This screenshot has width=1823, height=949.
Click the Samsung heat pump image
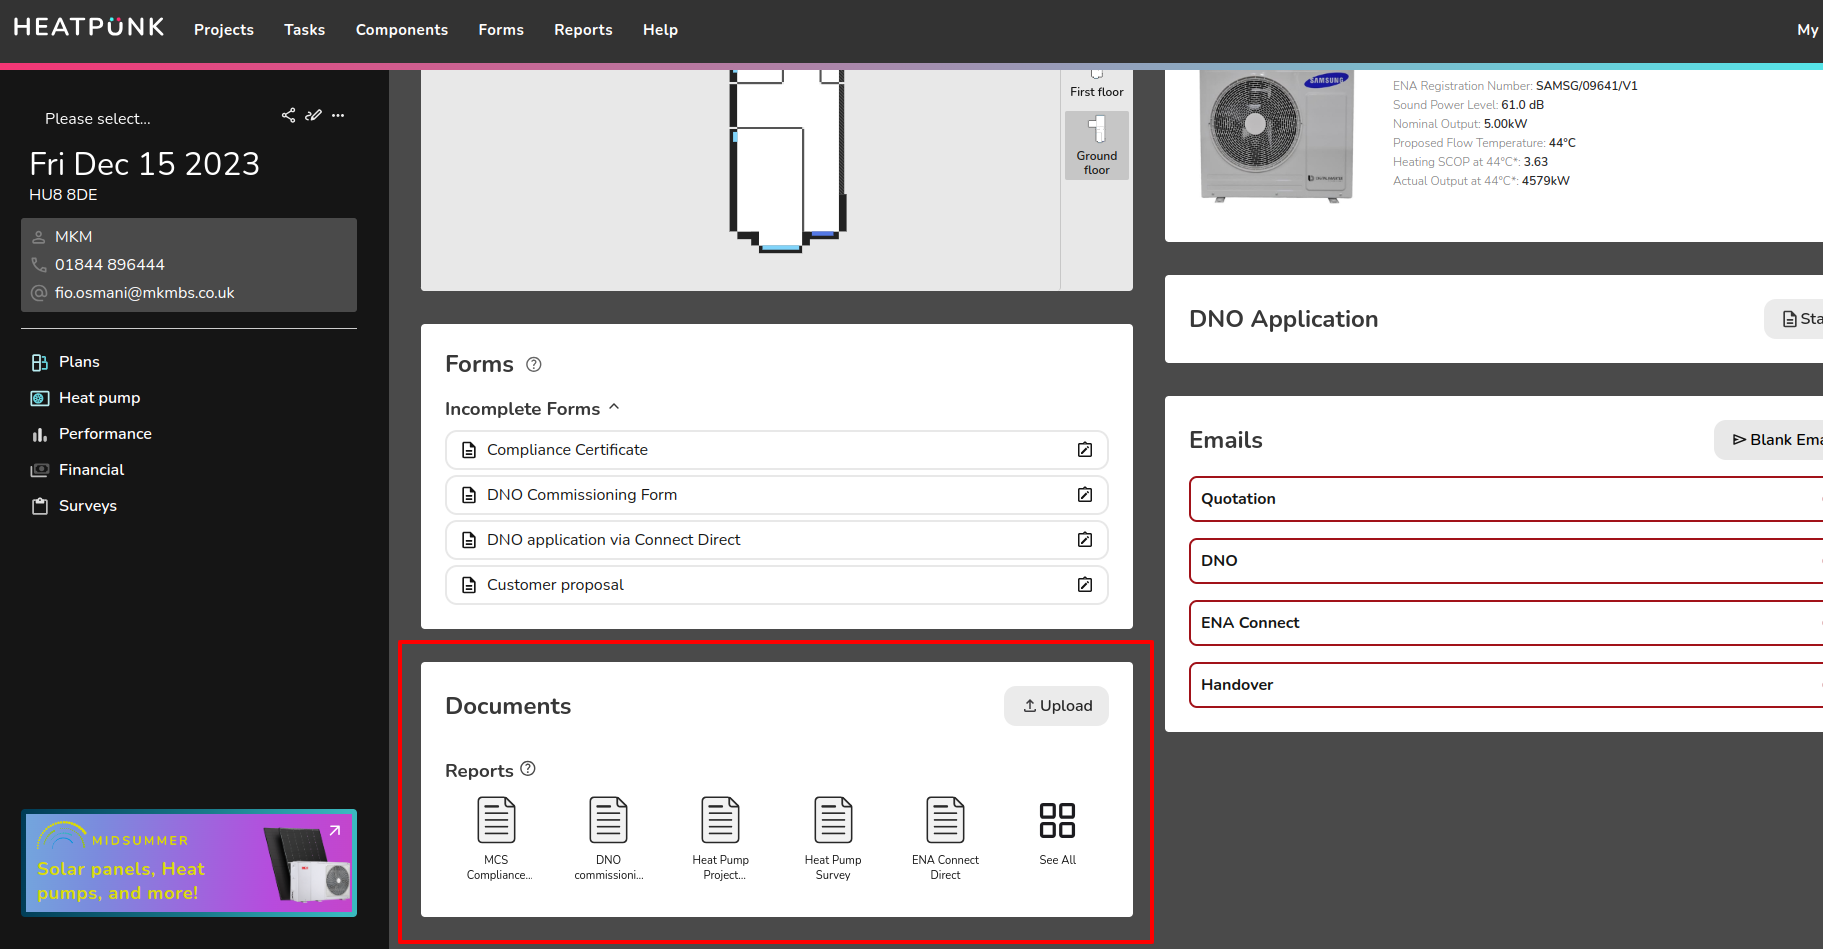coord(1276,136)
